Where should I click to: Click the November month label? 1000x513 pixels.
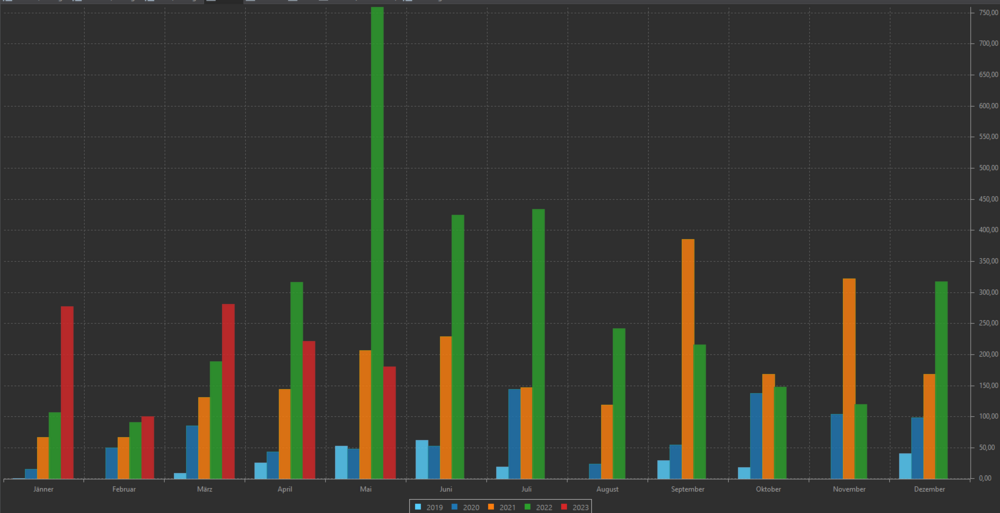[849, 489]
